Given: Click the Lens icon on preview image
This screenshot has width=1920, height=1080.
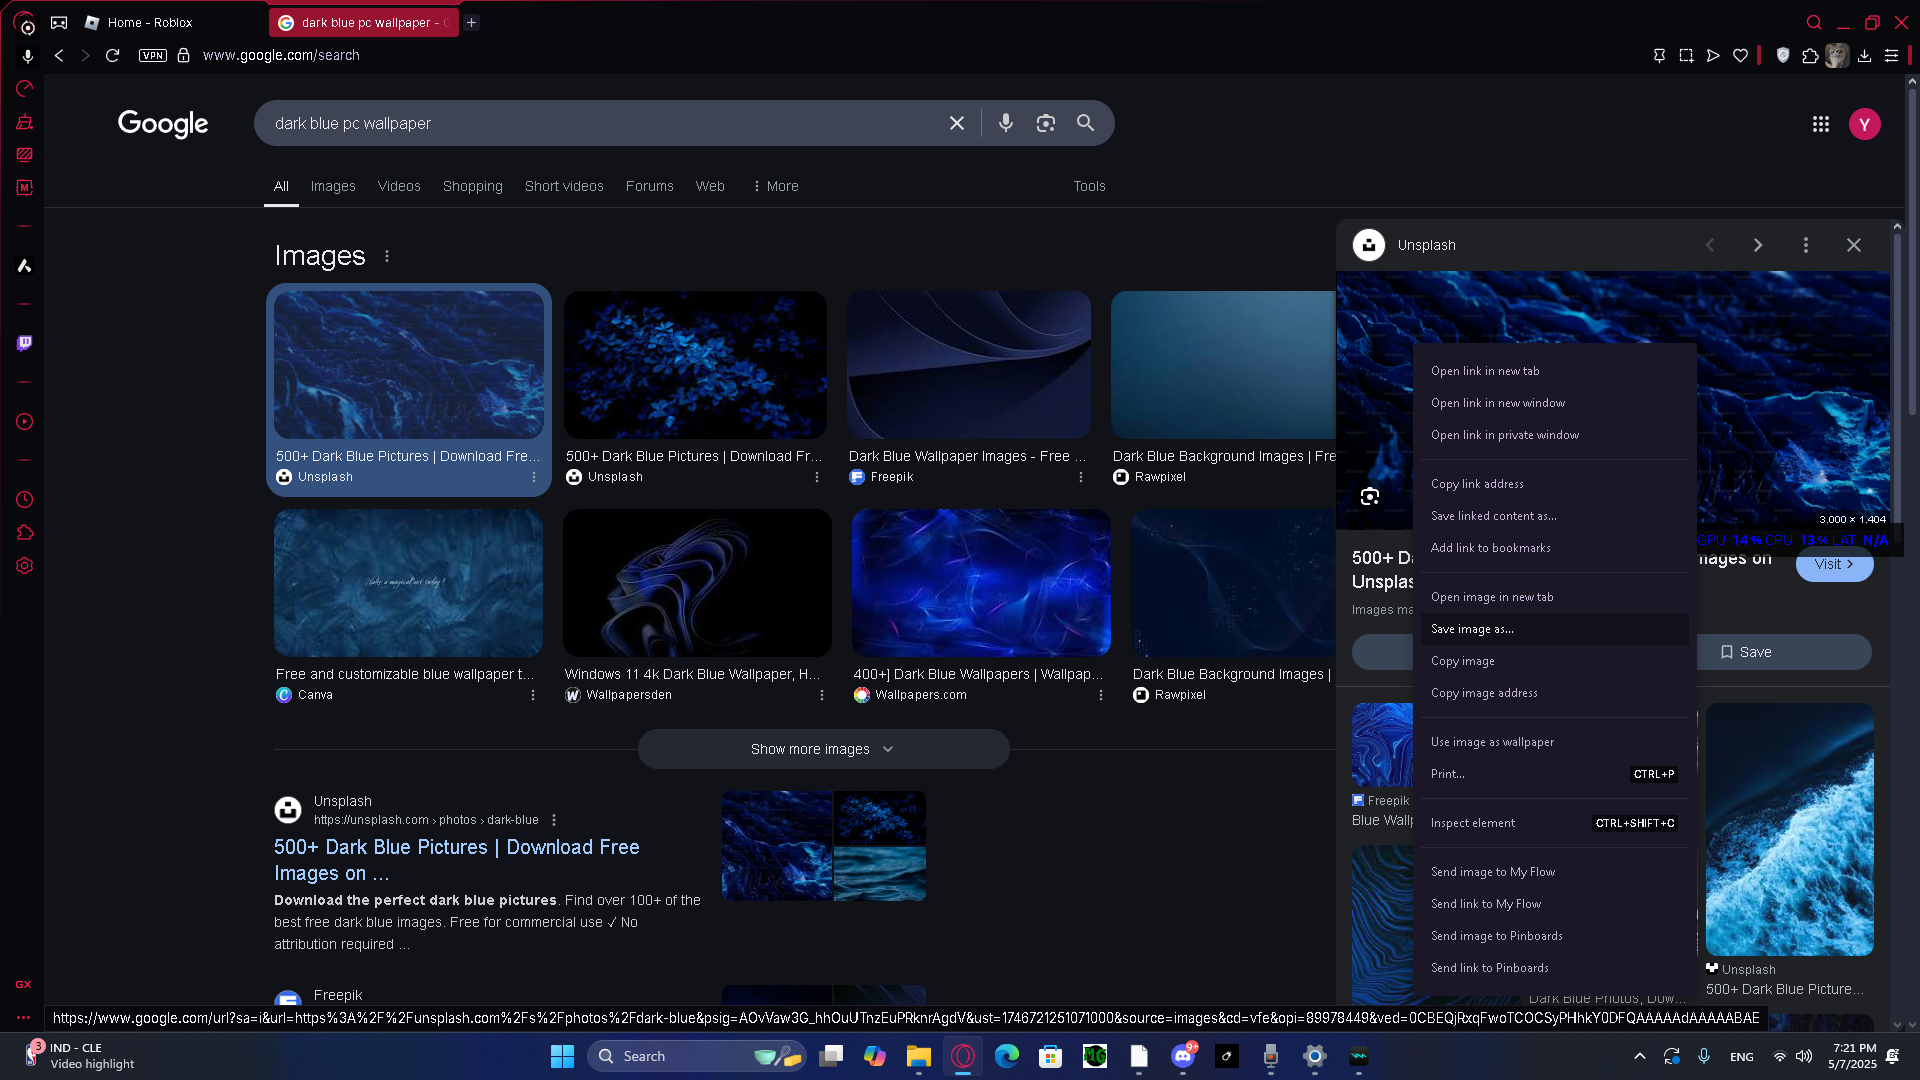Looking at the screenshot, I should (1369, 496).
